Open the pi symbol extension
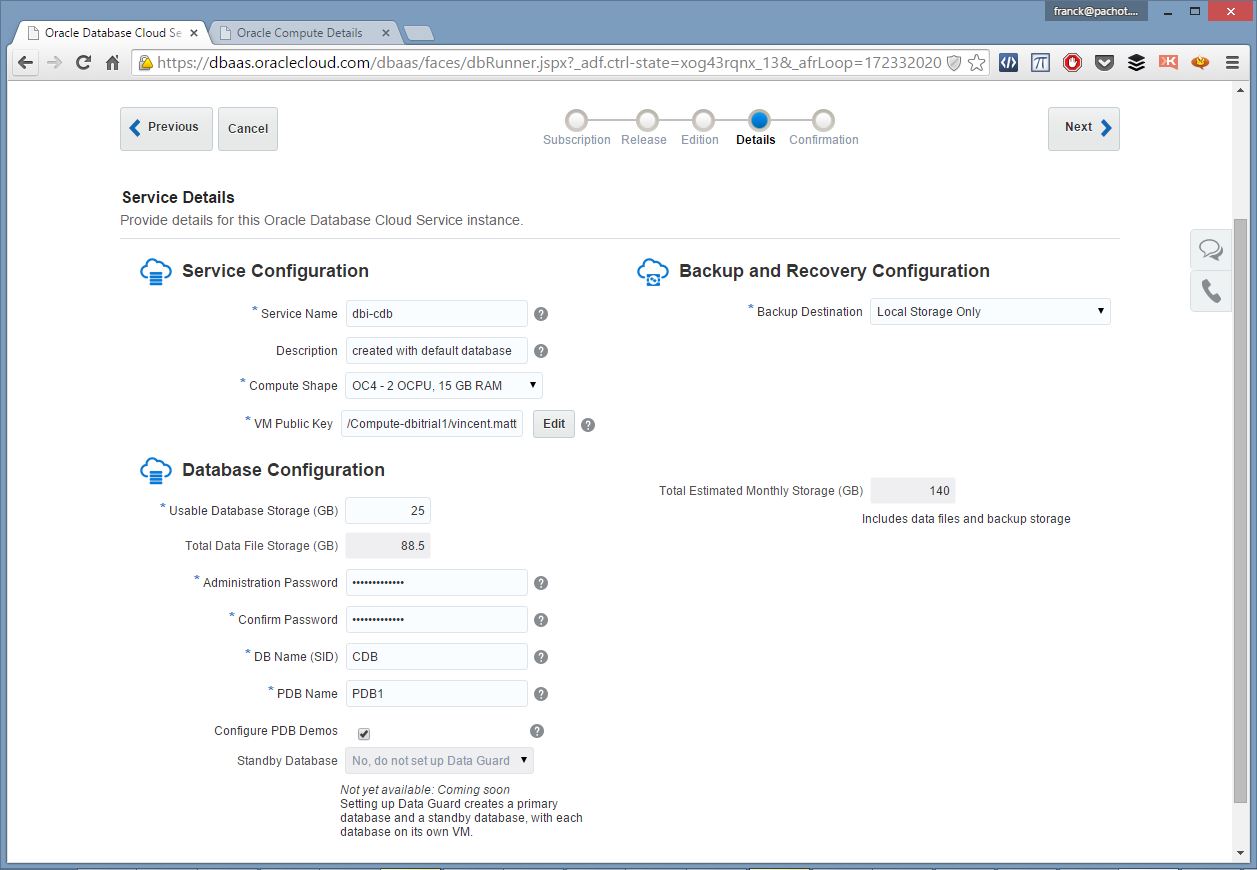Screen dimensions: 1257x870 (x=1041, y=62)
